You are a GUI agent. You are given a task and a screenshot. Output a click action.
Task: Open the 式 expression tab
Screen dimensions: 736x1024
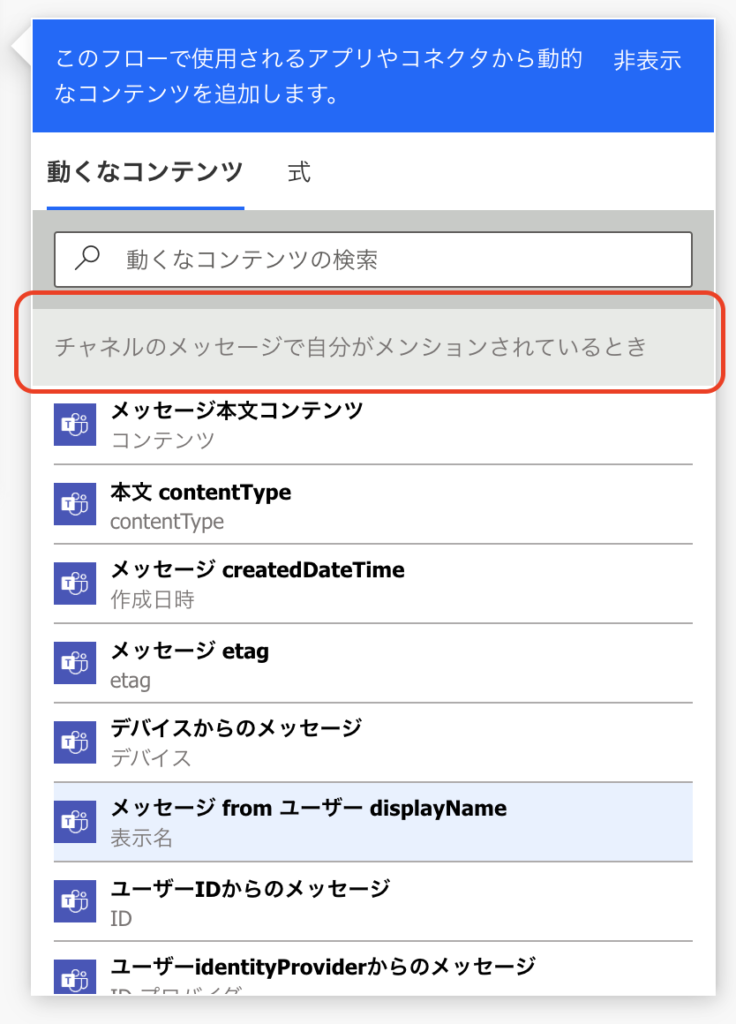click(x=299, y=172)
